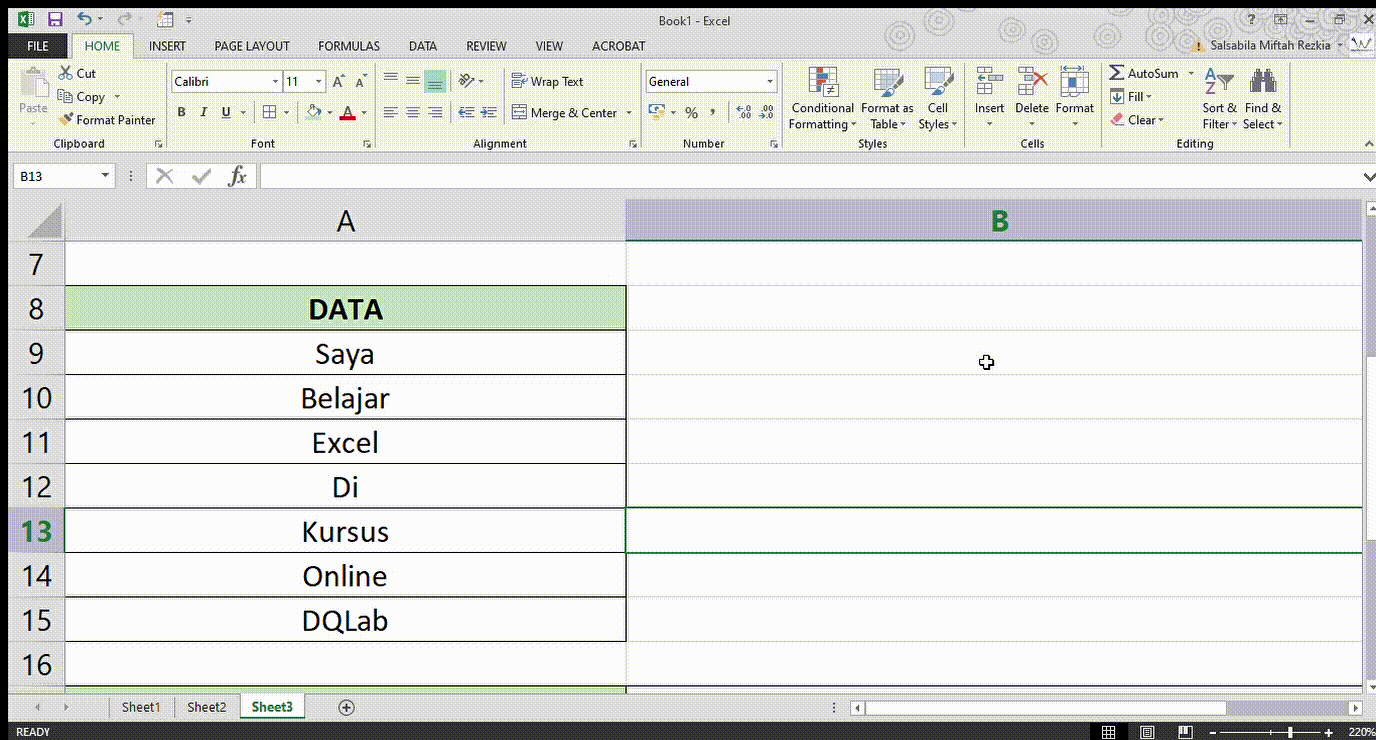
Task: Switch to the FORMULAS ribbon tab
Action: (x=348, y=46)
